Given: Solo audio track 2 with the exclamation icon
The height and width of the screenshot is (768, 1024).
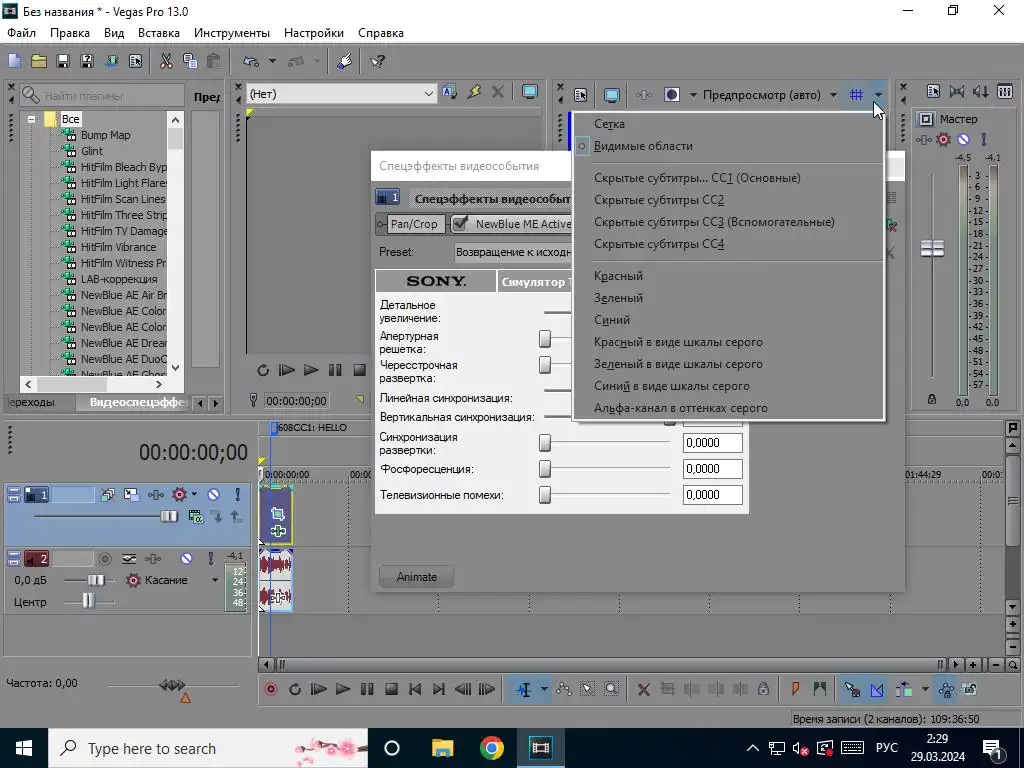Looking at the screenshot, I should [210, 559].
